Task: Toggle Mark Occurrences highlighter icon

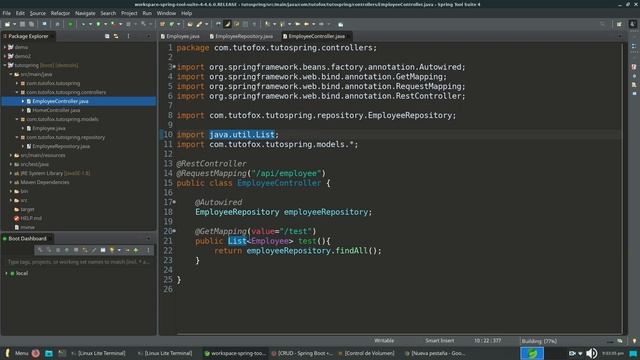Action: pyautogui.click(x=227, y=24)
